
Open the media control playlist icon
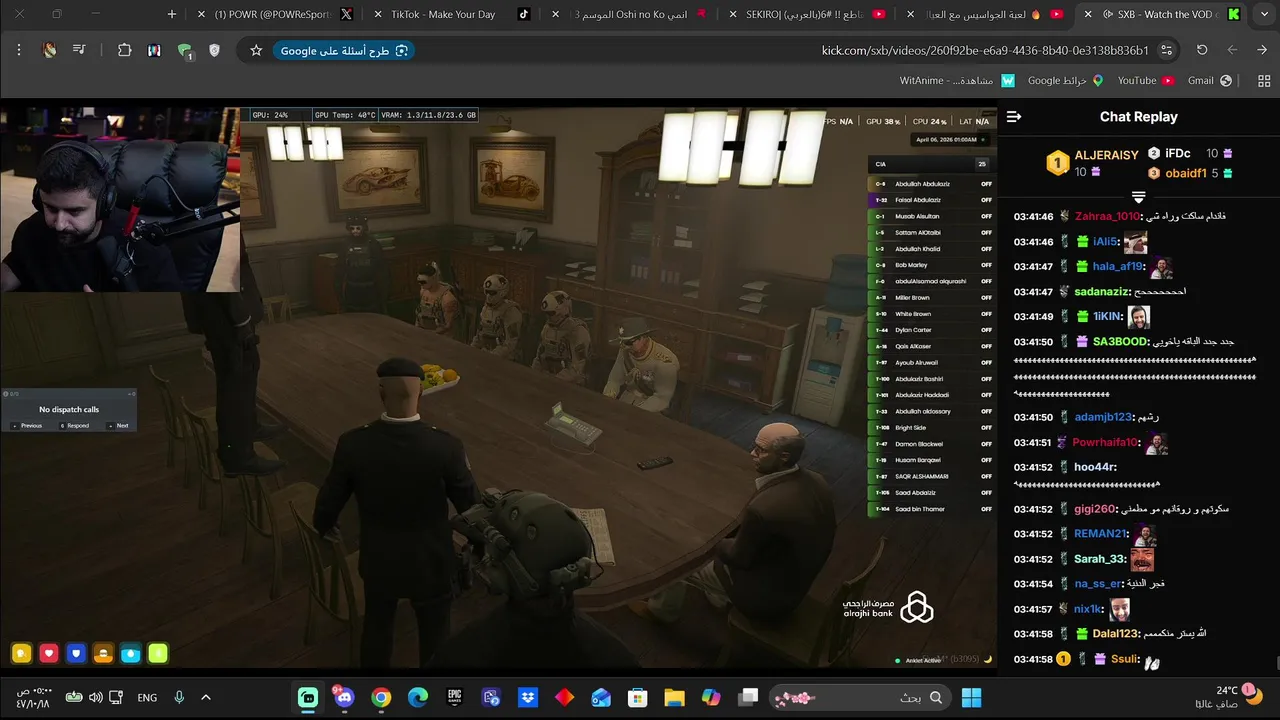[79, 50]
